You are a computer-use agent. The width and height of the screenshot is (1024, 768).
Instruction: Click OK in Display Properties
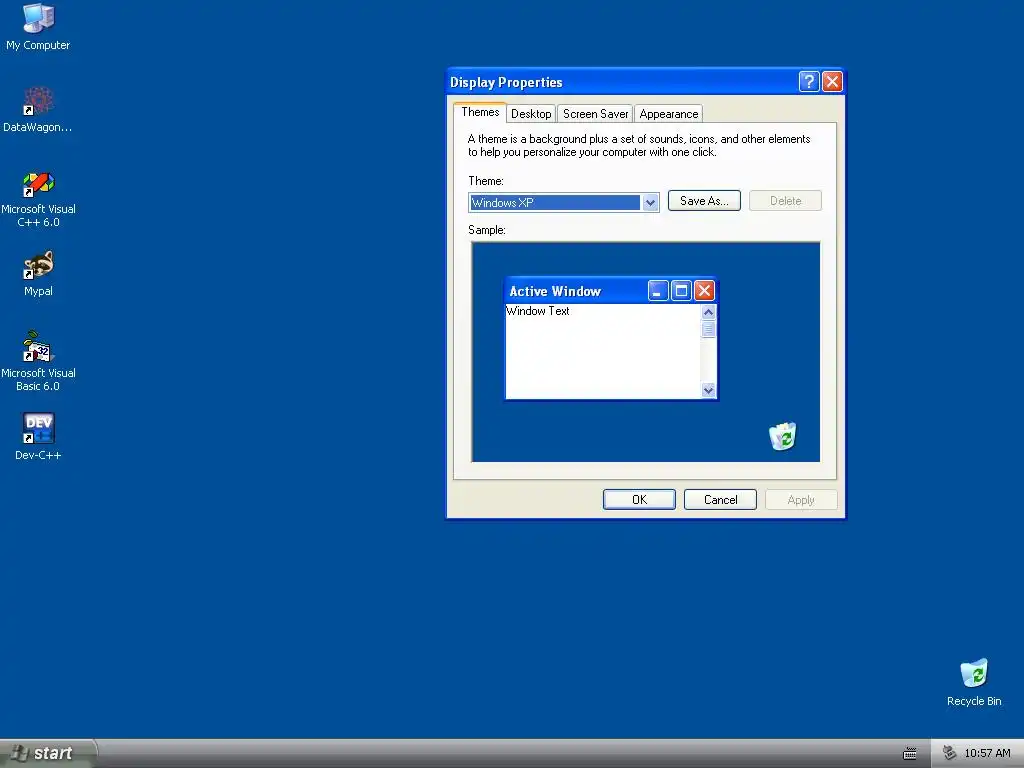(x=639, y=500)
